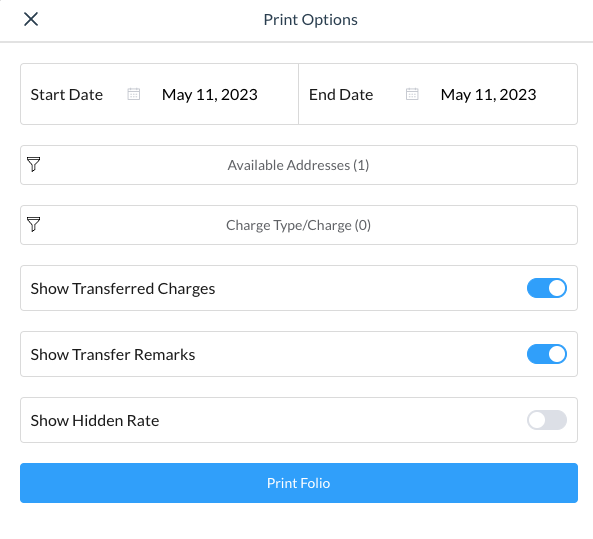Select the End Date label
The image size is (593, 539).
[x=341, y=95]
